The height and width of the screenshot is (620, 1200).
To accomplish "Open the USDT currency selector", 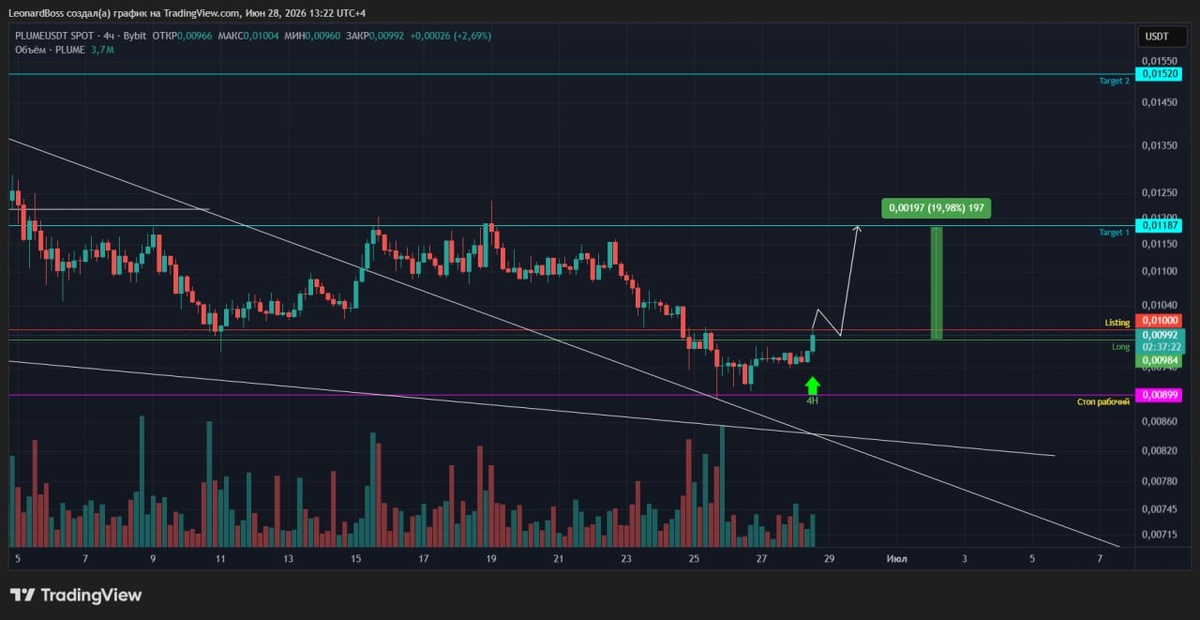I will [1155, 37].
